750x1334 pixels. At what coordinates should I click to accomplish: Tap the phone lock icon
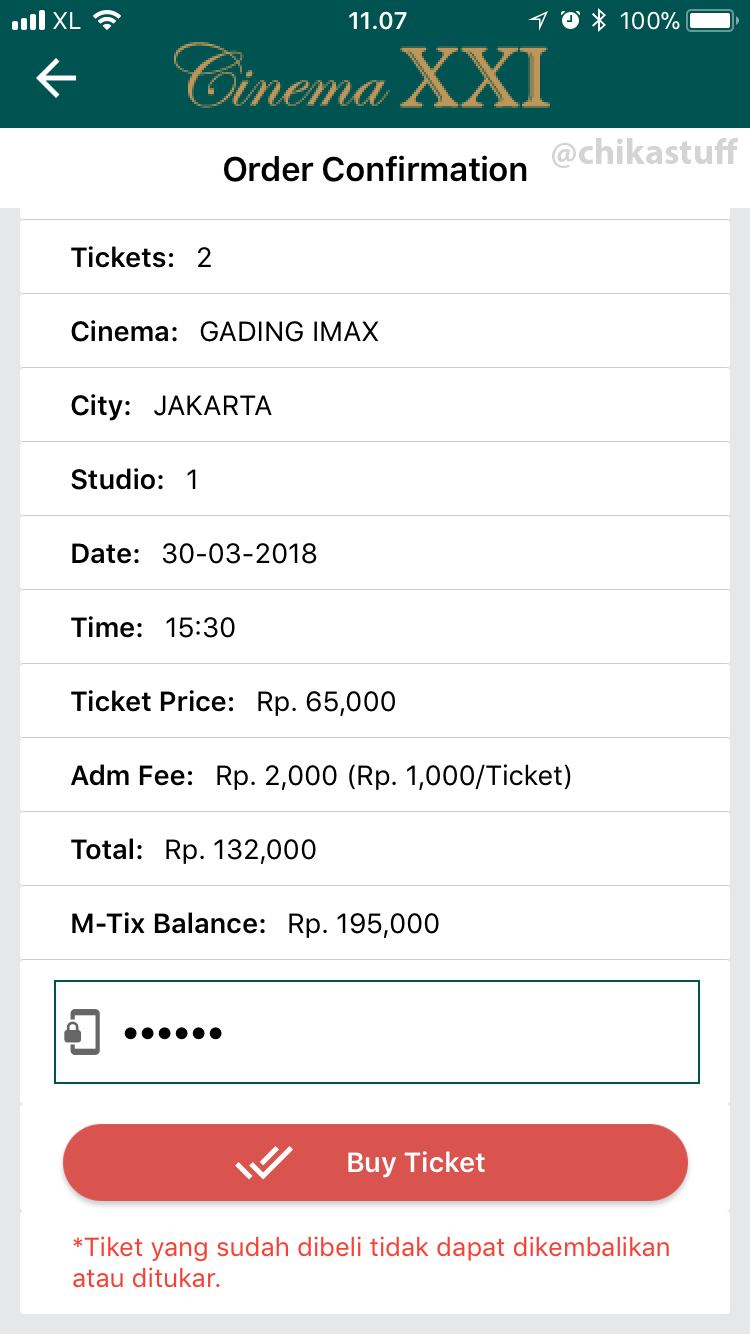pyautogui.click(x=83, y=1032)
